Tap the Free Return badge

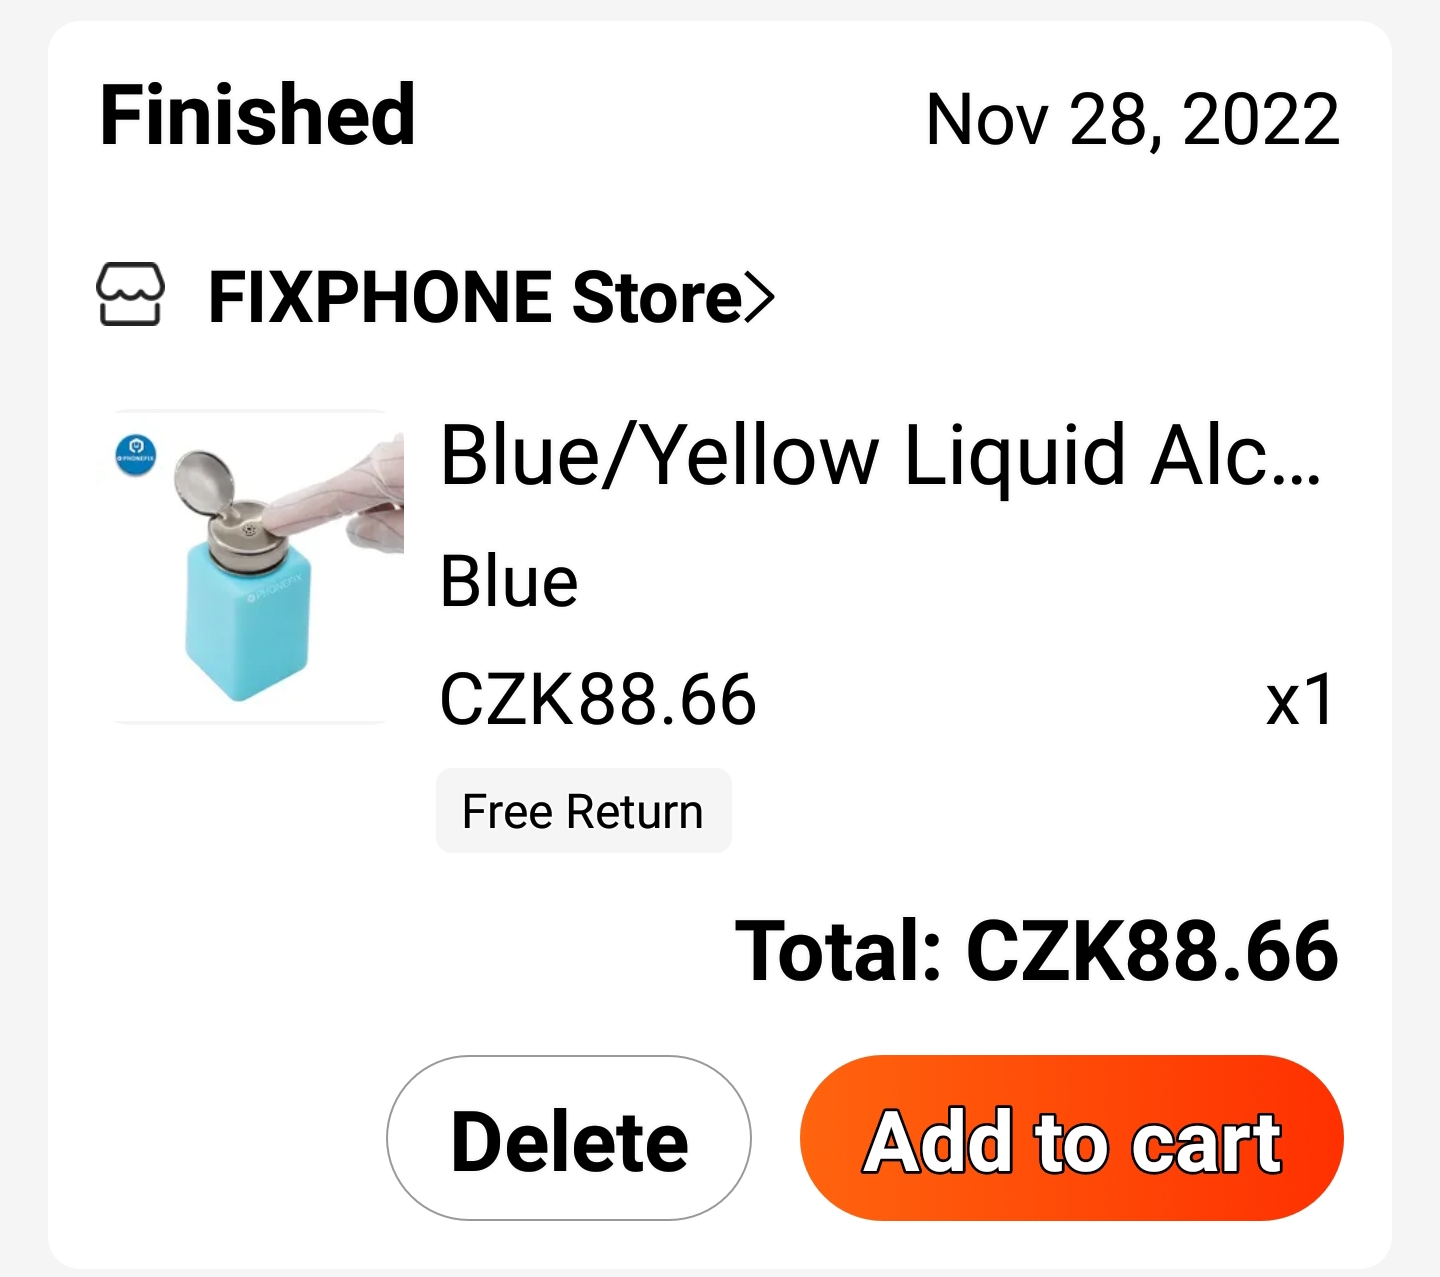pyautogui.click(x=583, y=811)
